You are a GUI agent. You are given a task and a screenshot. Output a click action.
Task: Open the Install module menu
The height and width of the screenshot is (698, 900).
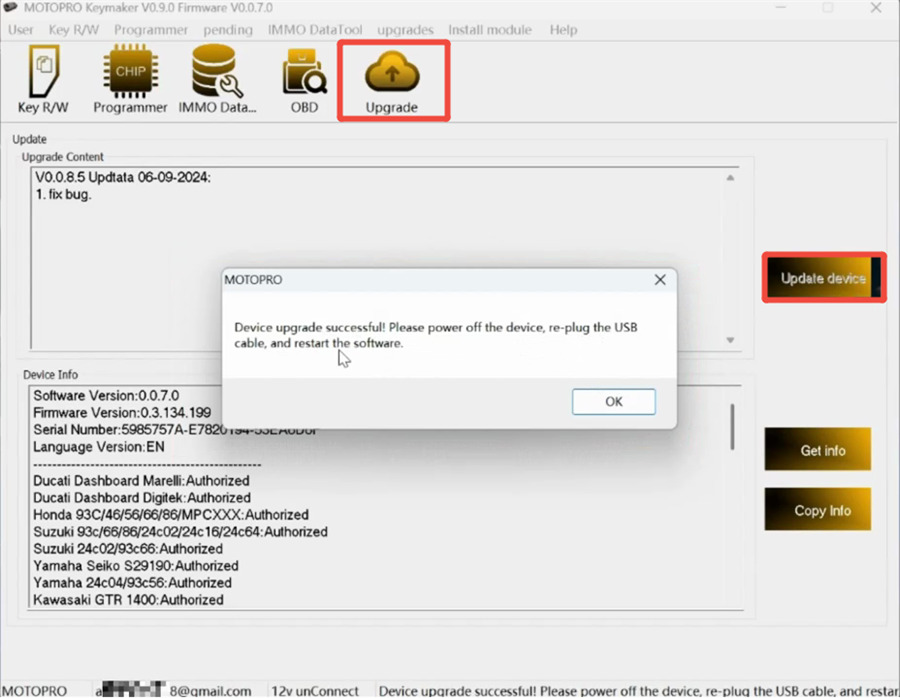tap(490, 30)
